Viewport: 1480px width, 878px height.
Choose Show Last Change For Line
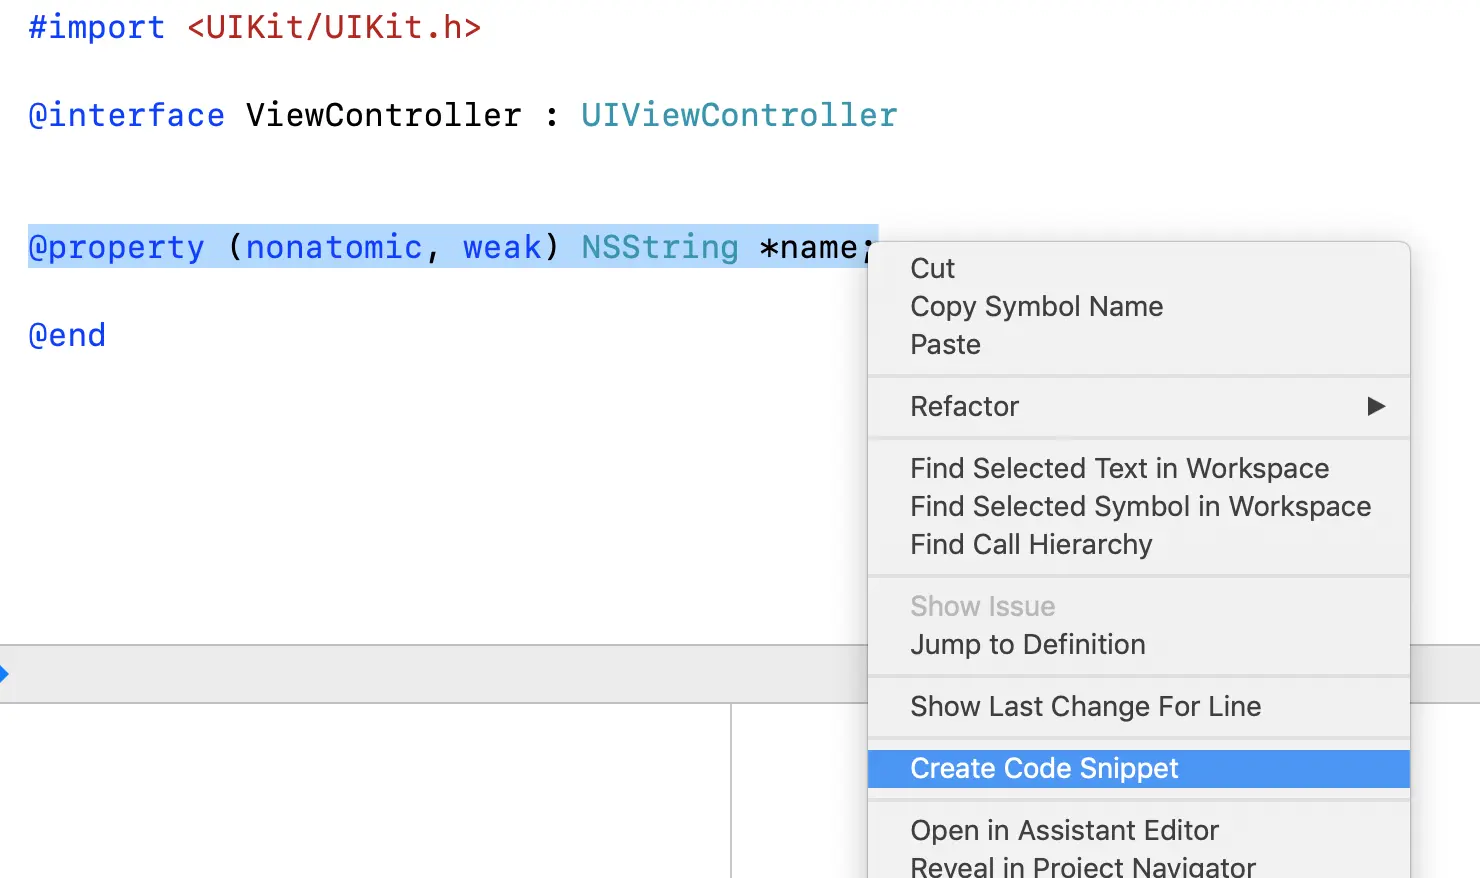tap(1085, 706)
